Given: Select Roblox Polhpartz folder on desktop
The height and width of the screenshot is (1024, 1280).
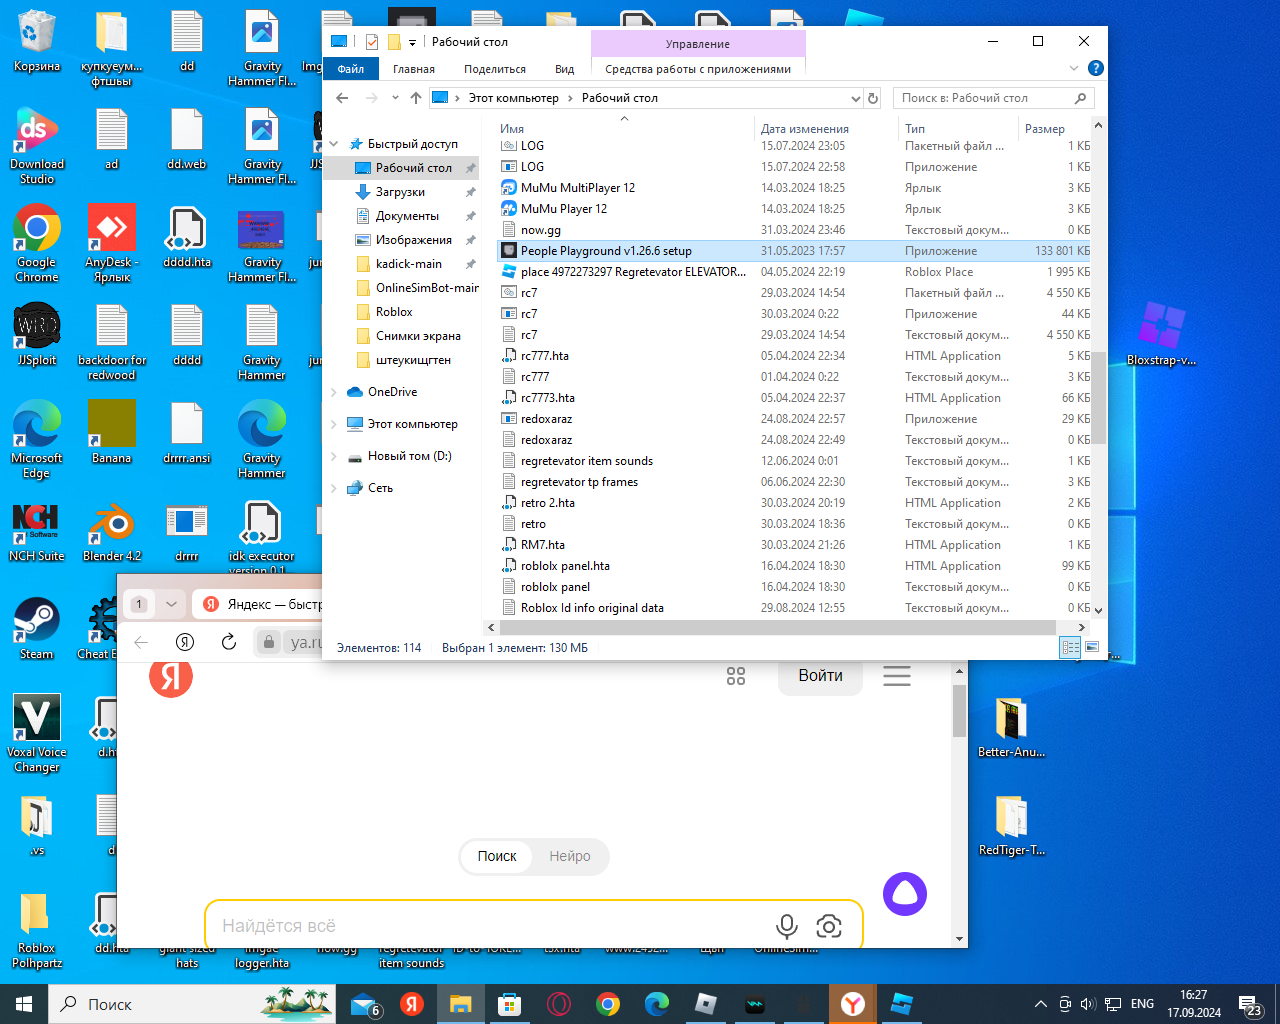Looking at the screenshot, I should pyautogui.click(x=37, y=930).
